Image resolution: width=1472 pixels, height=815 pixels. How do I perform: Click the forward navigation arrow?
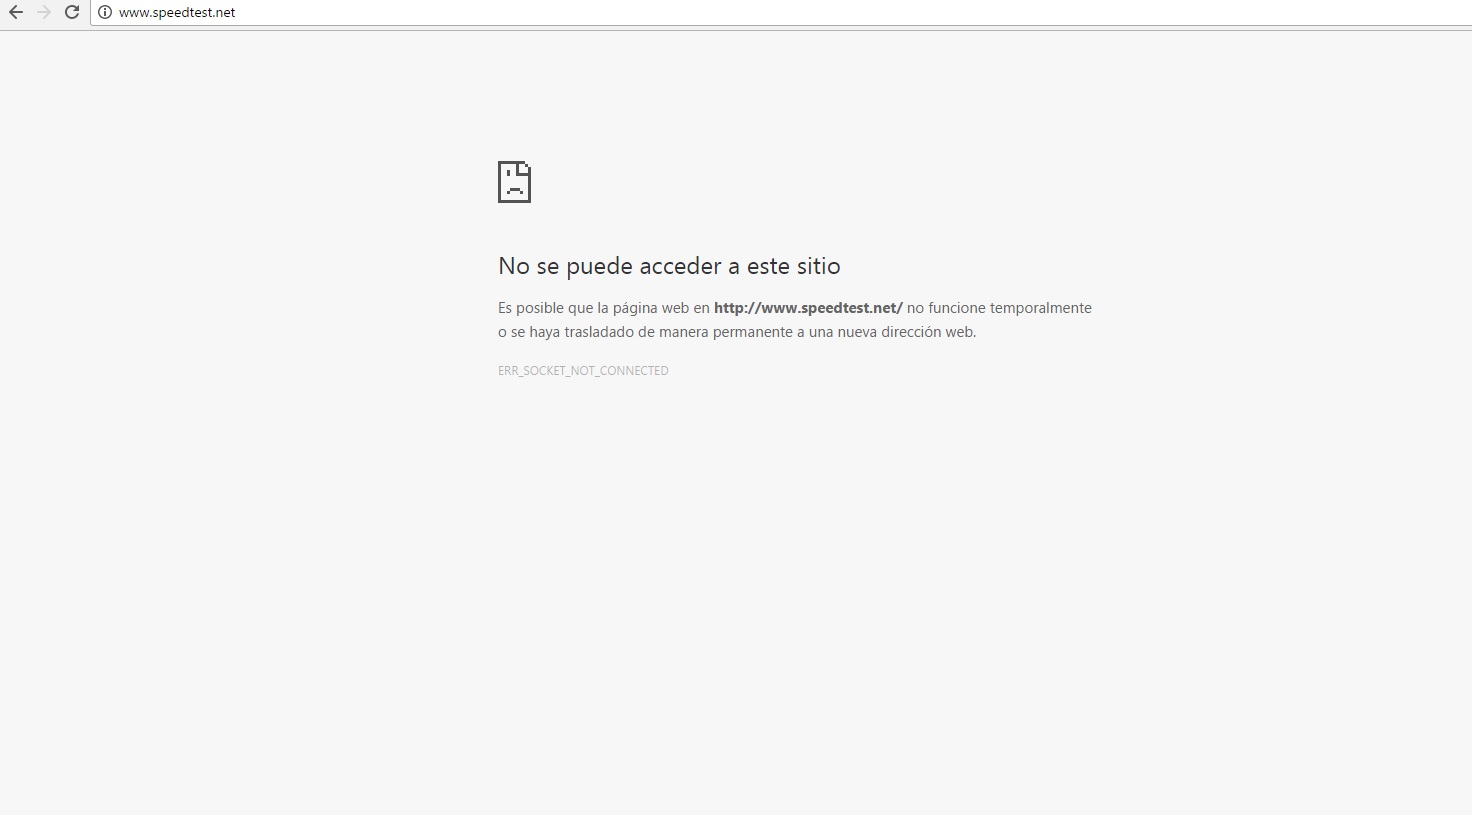44,12
